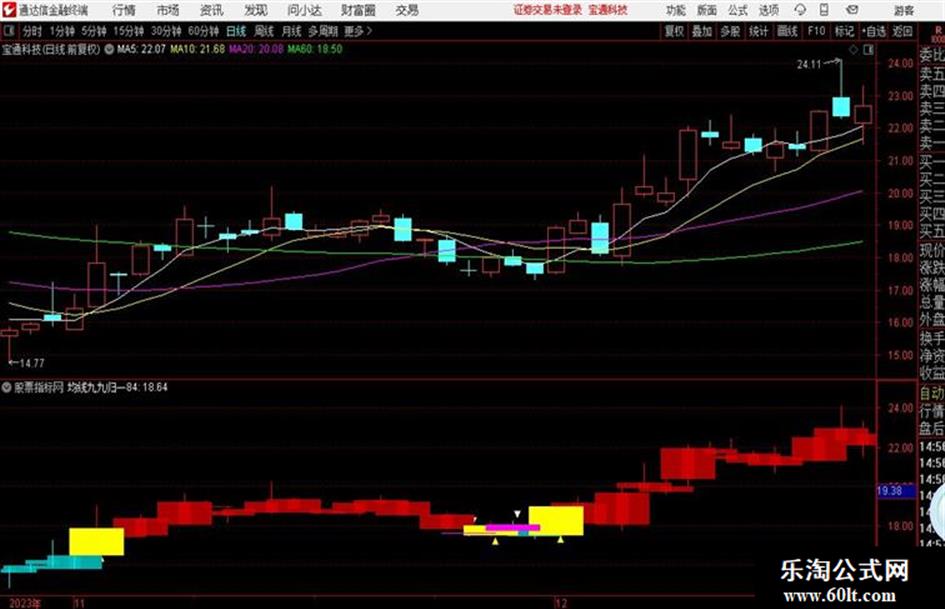The width and height of the screenshot is (945, 609).
Task: Click the mobile phone icon
Action: [824, 10]
